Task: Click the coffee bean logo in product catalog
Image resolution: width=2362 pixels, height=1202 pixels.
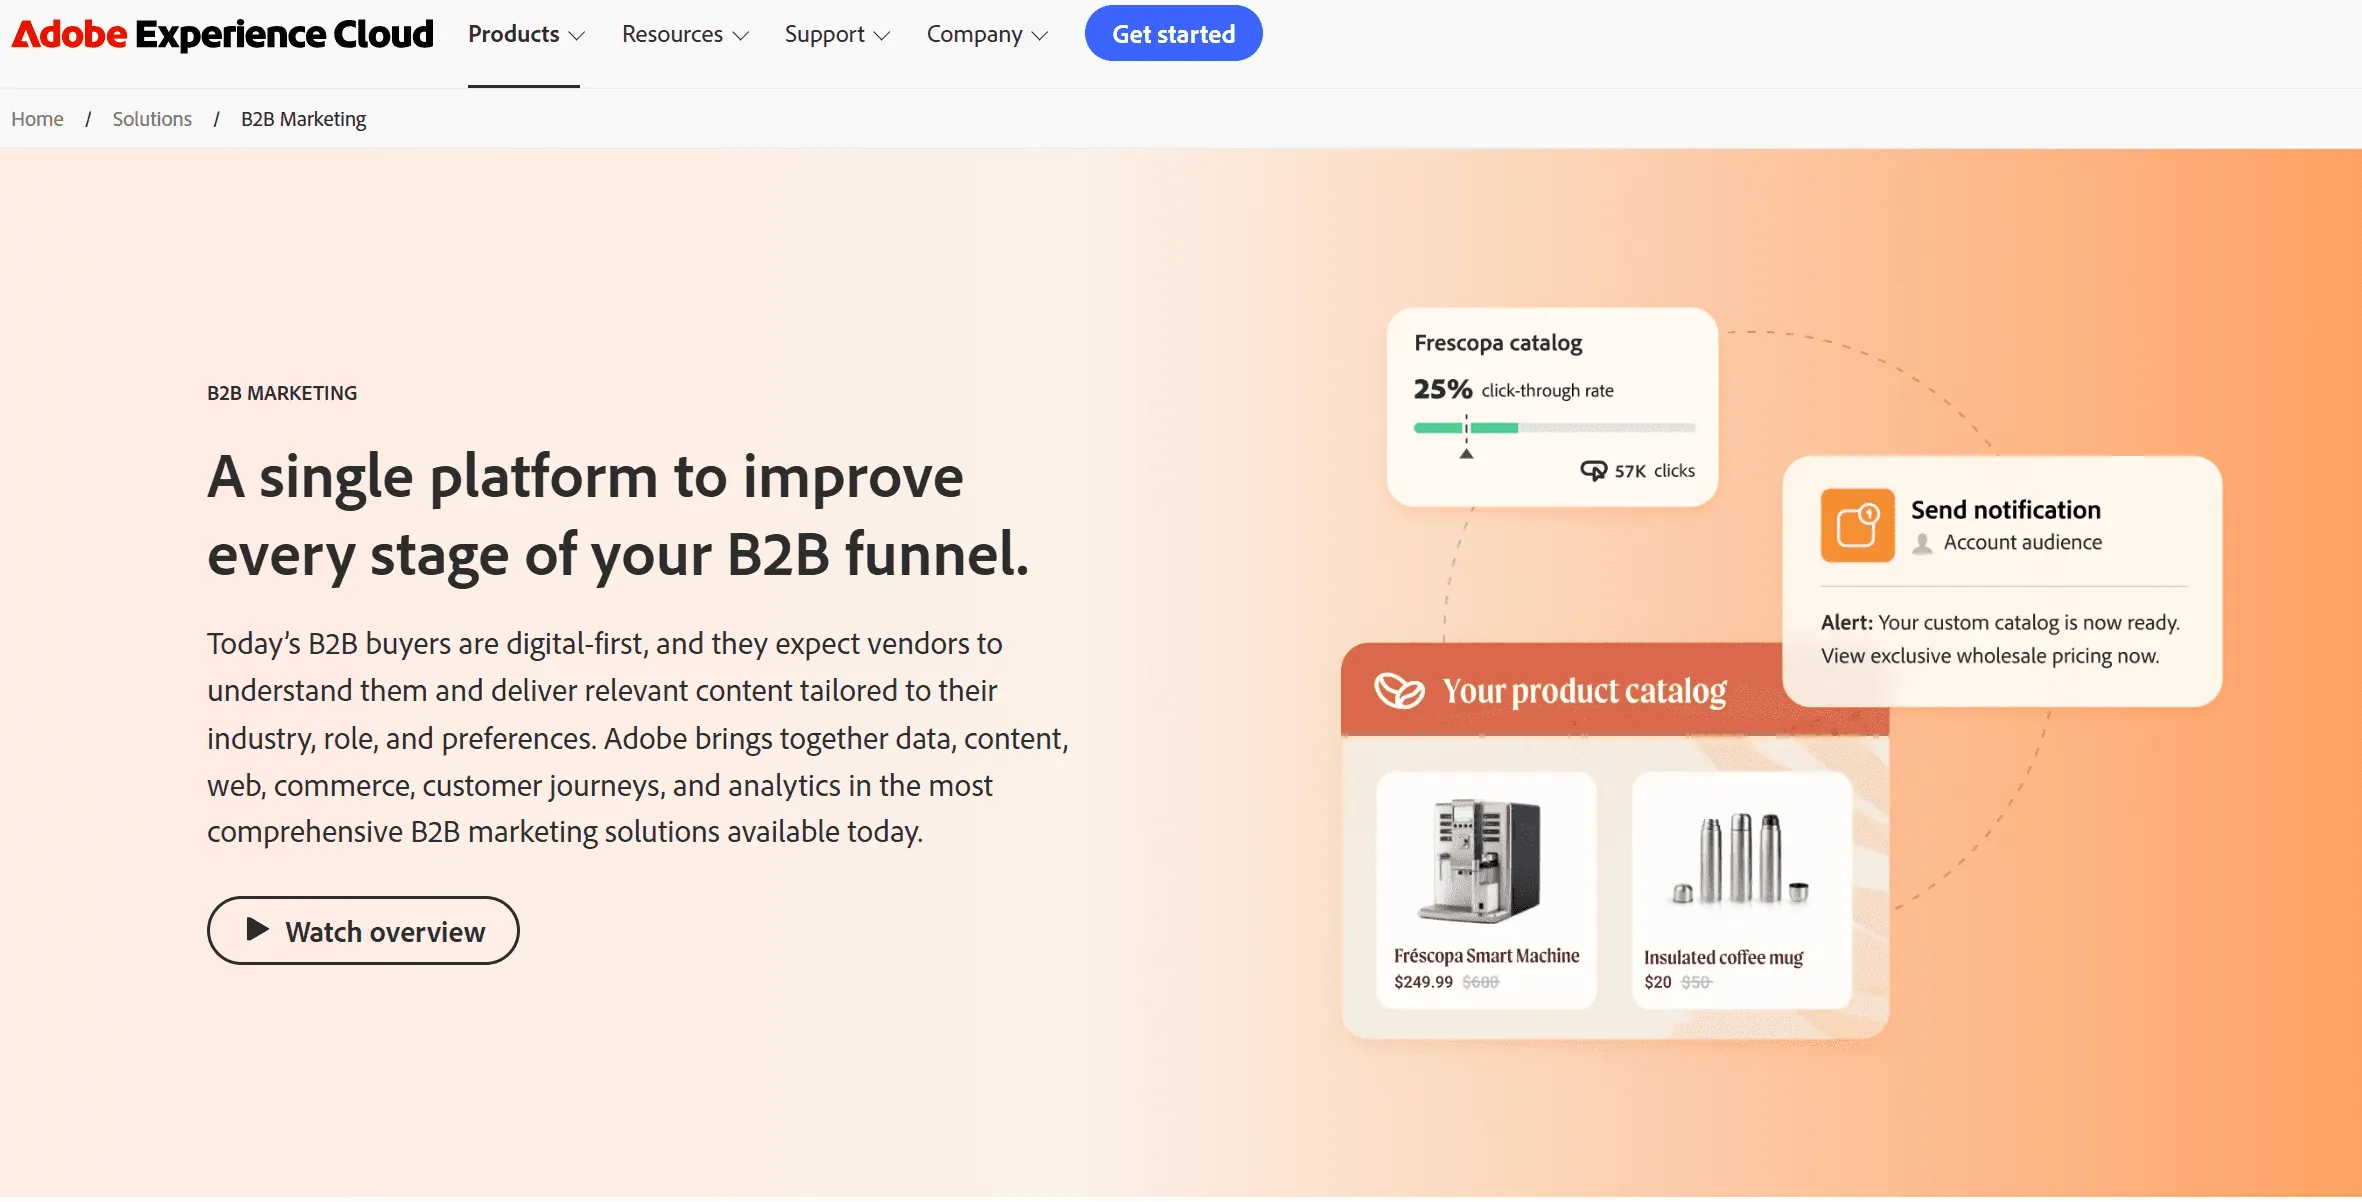Action: 1399,691
